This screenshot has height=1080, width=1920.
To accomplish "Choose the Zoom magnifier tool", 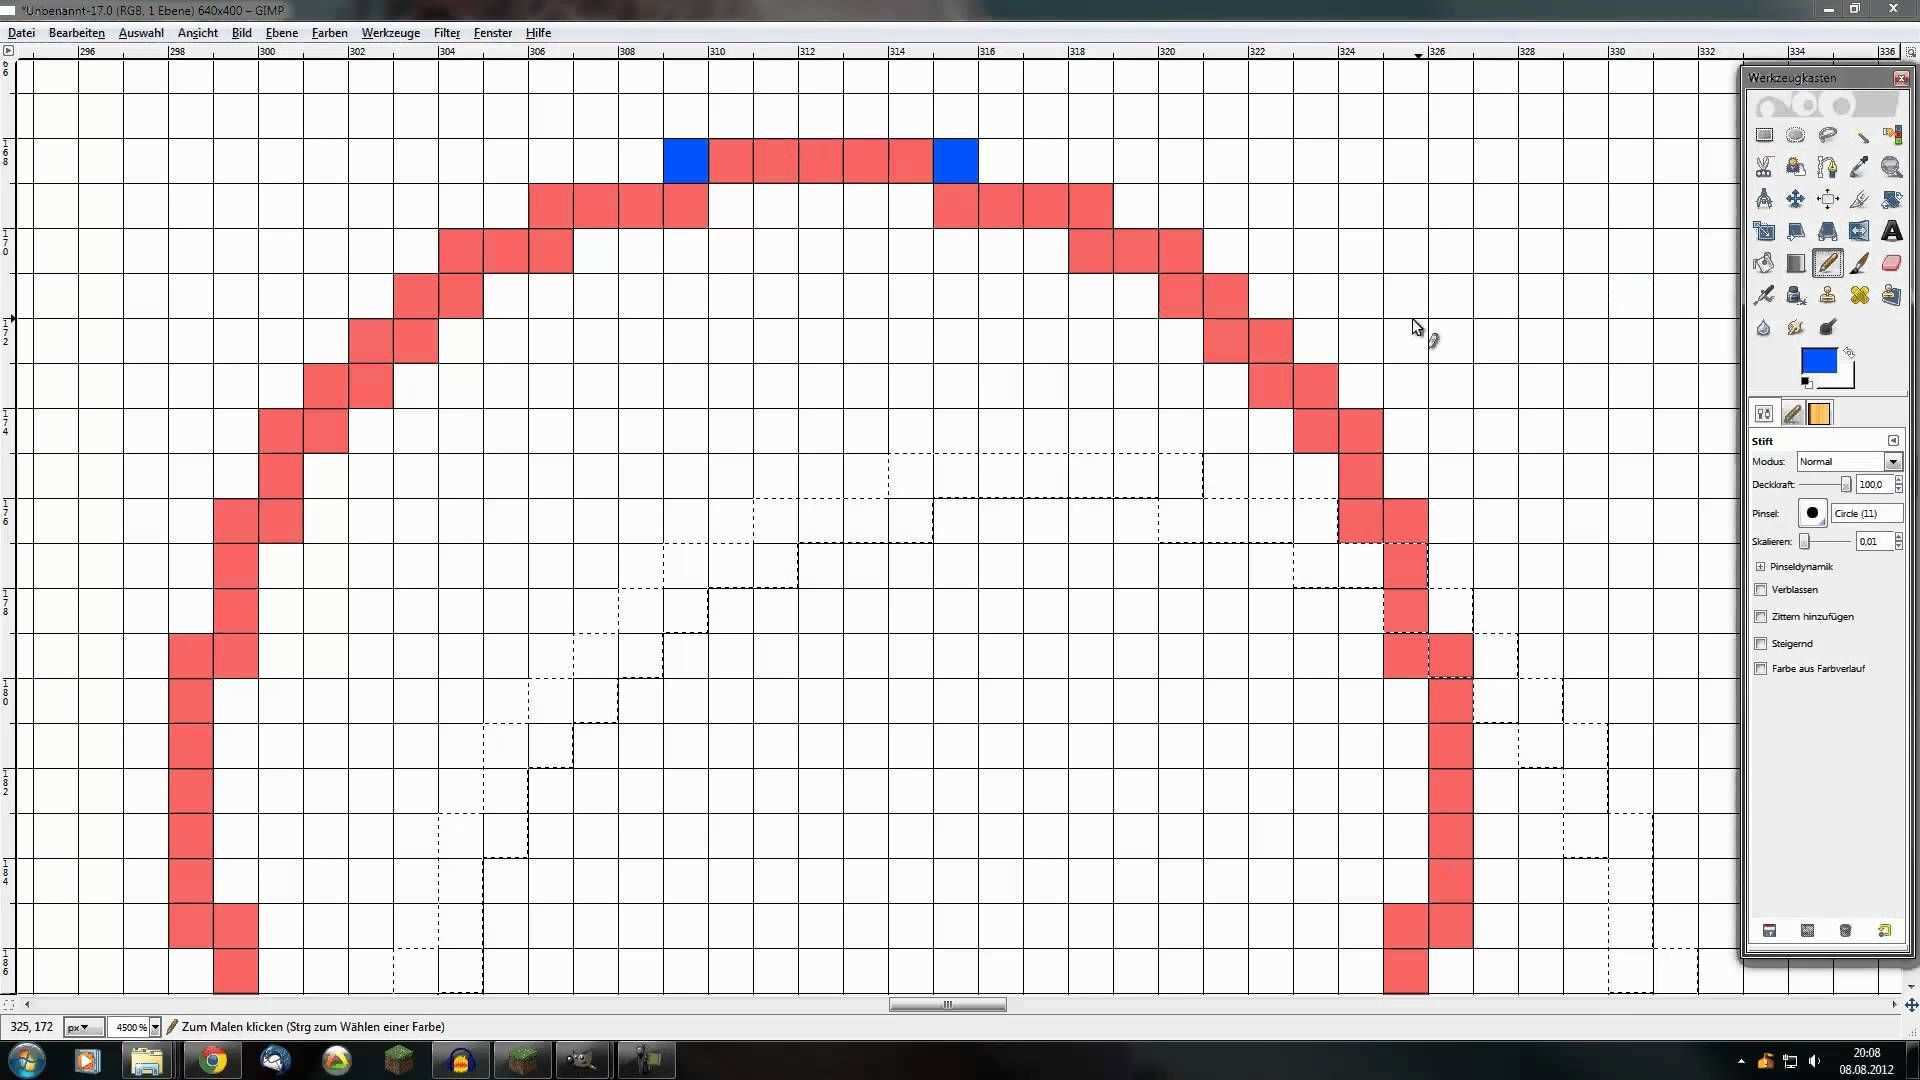I will [1891, 167].
